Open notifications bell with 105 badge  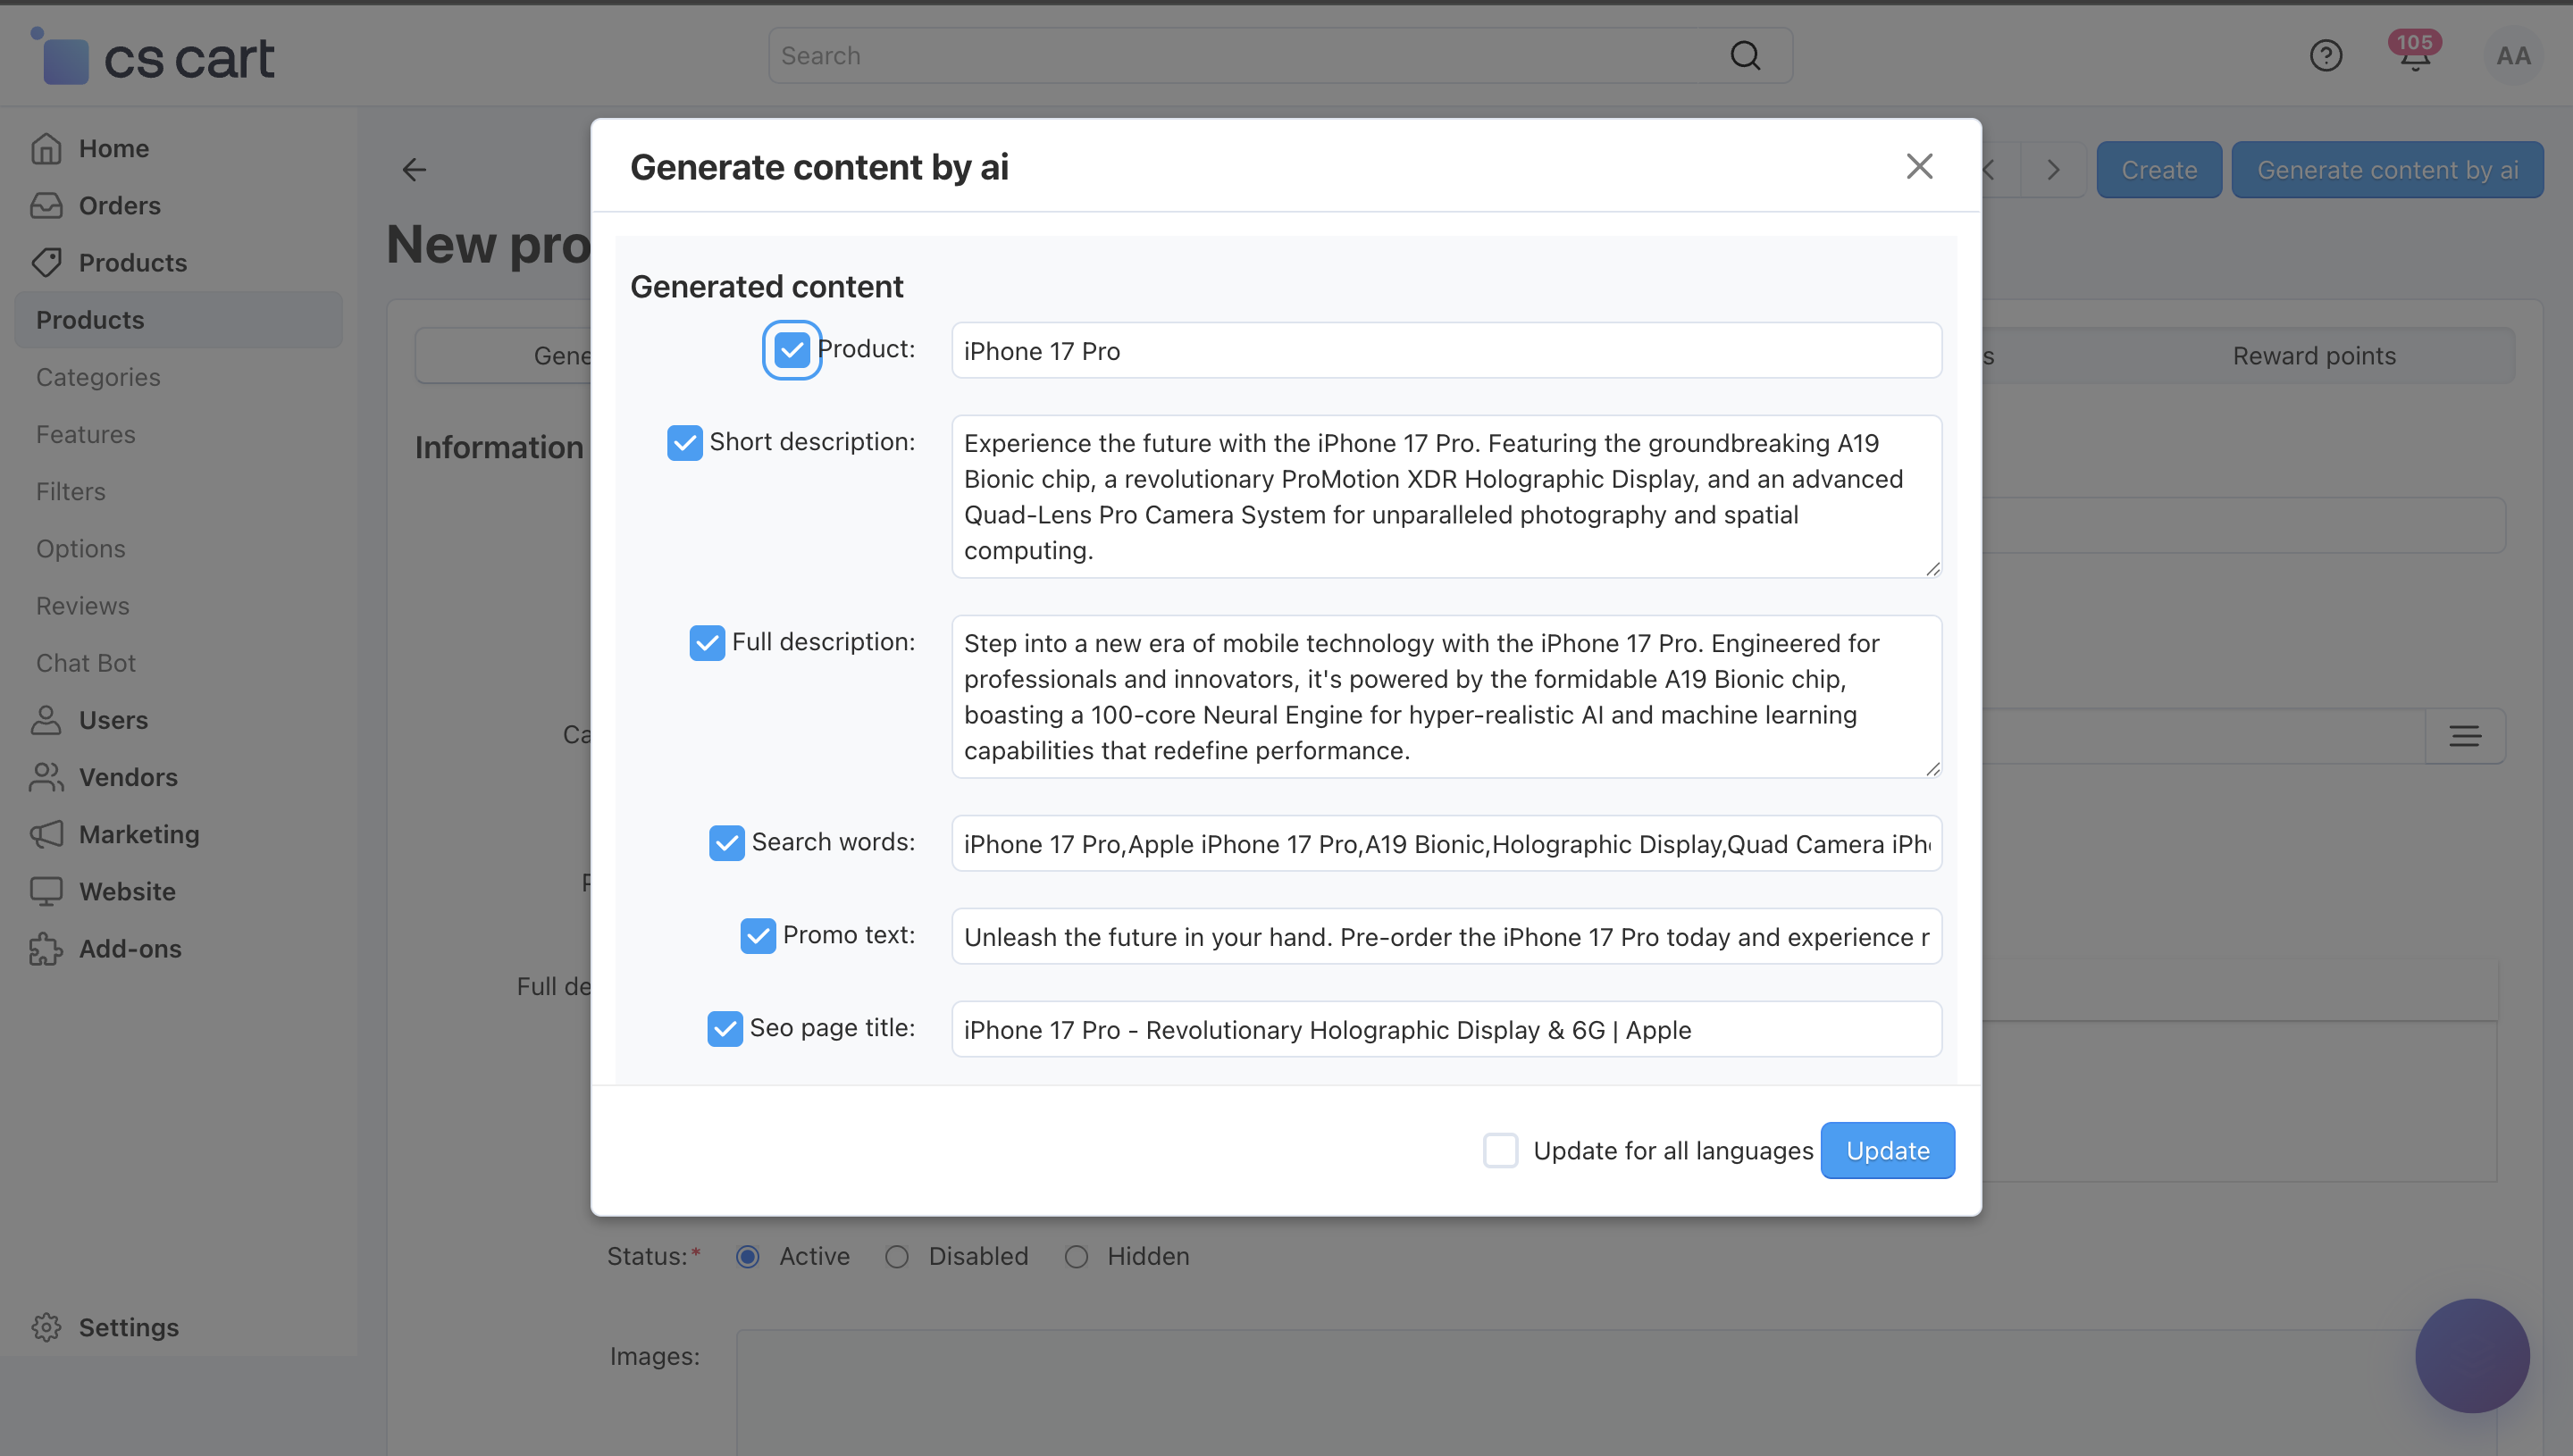point(2414,56)
